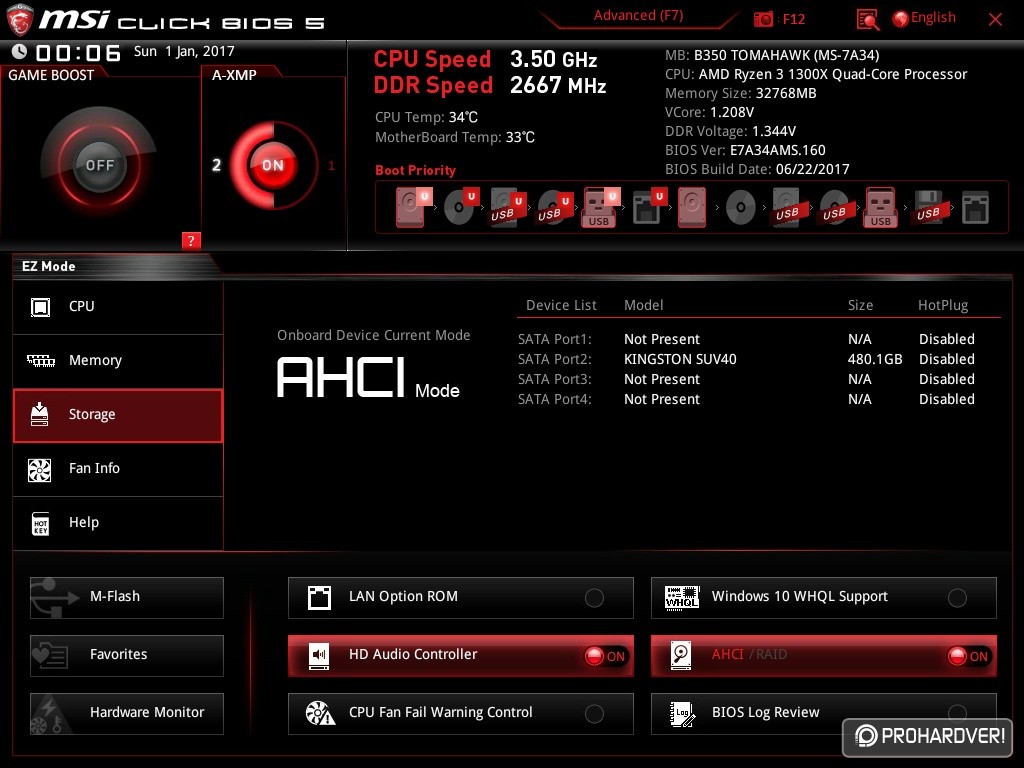This screenshot has width=1024, height=768.
Task: Open the Favorites menu
Action: (x=127, y=656)
